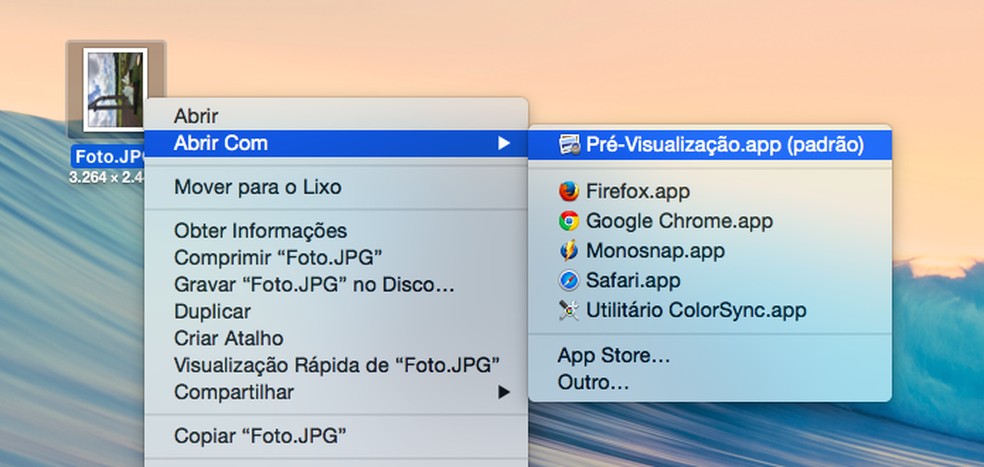Click the Pré-Visualização app icon in submenu
Screen dimensions: 984x467
tap(569, 145)
